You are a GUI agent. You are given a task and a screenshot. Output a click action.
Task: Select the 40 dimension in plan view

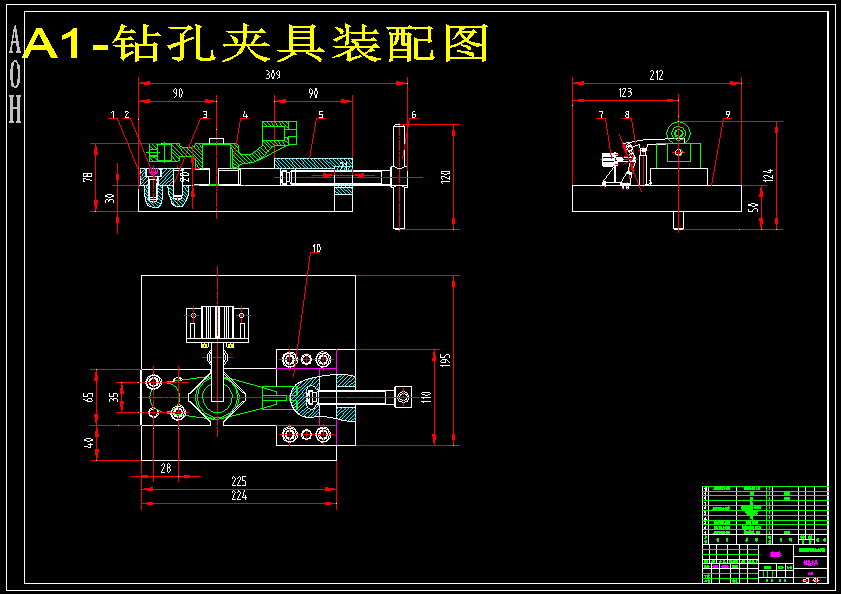pos(88,443)
